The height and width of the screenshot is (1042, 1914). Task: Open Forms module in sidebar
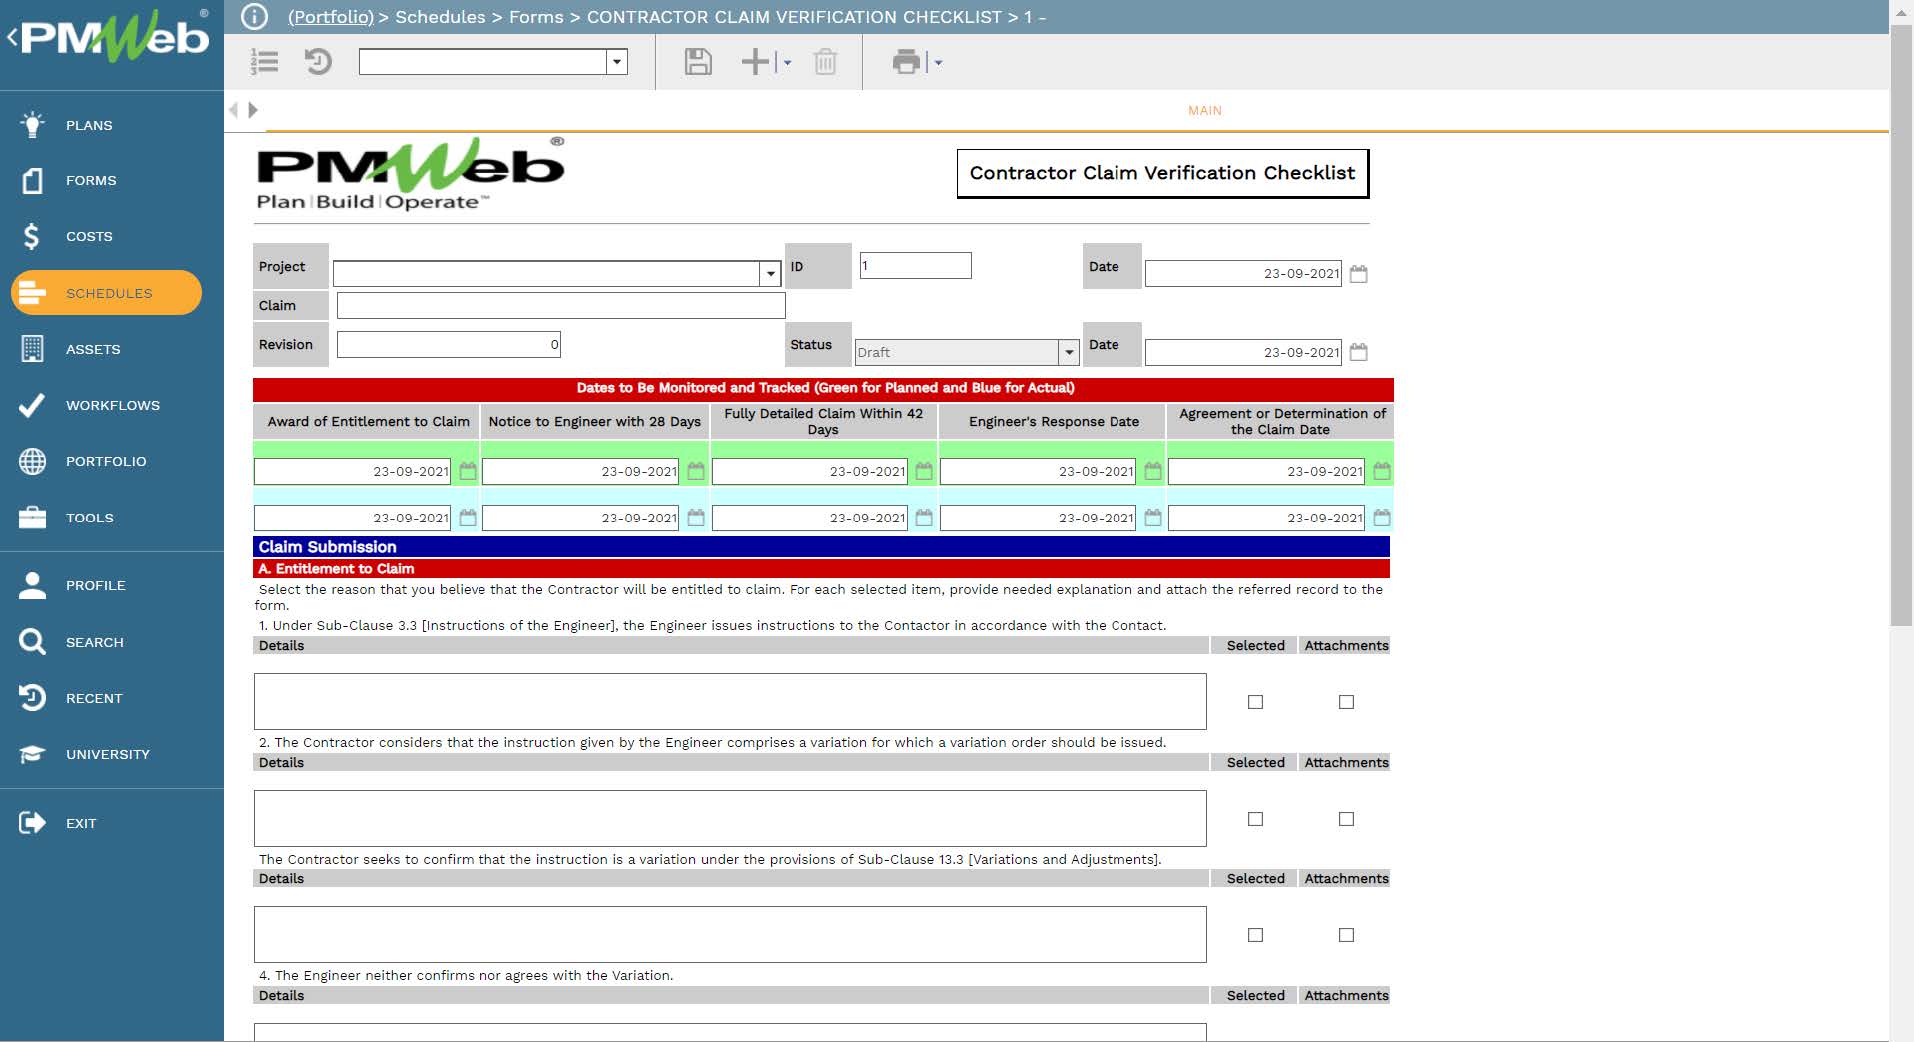[90, 181]
